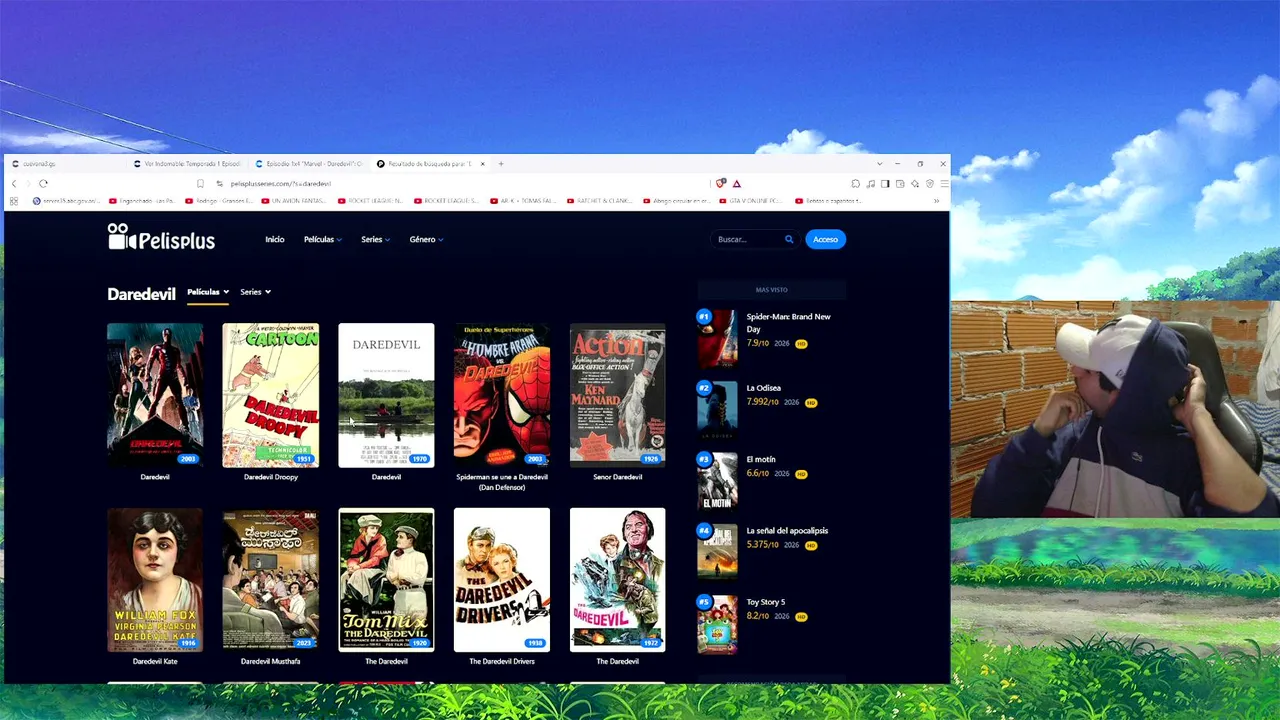Open the UN AVION FANTAS bookmark
This screenshot has width=1280, height=720.
point(294,201)
